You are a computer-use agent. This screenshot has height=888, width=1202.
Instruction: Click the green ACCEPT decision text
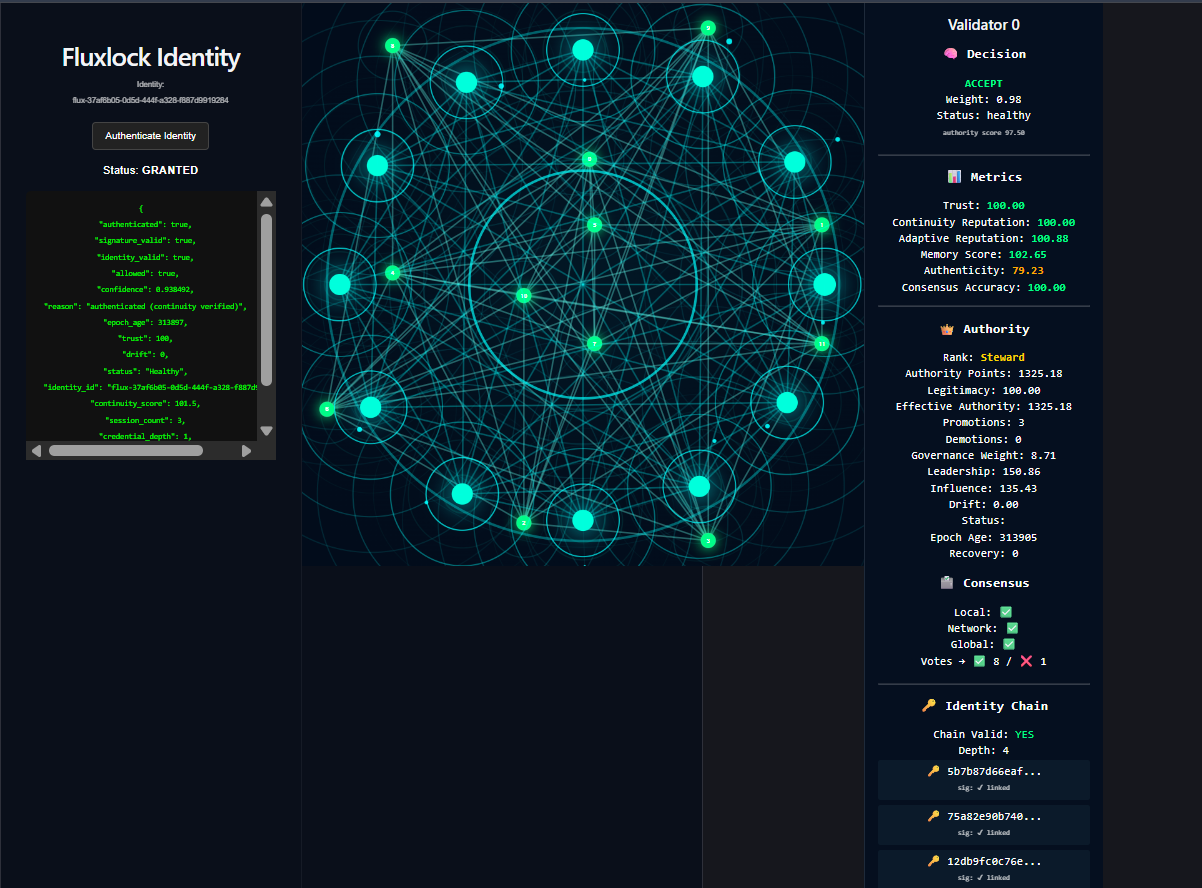984,84
